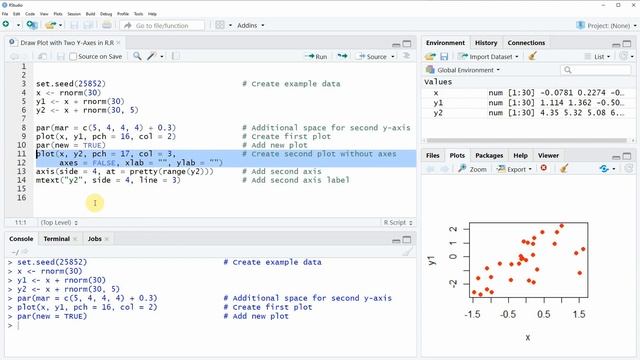
Task: Open the Session menu
Action: pos(74,14)
